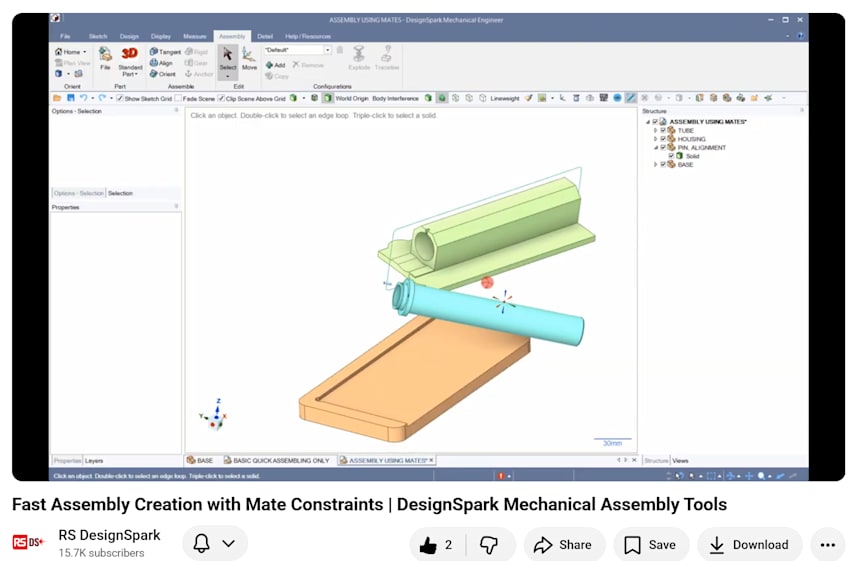Viewport: 852px width, 561px height.
Task: Click the open folder icon in the quick toolbar
Action: tap(57, 98)
